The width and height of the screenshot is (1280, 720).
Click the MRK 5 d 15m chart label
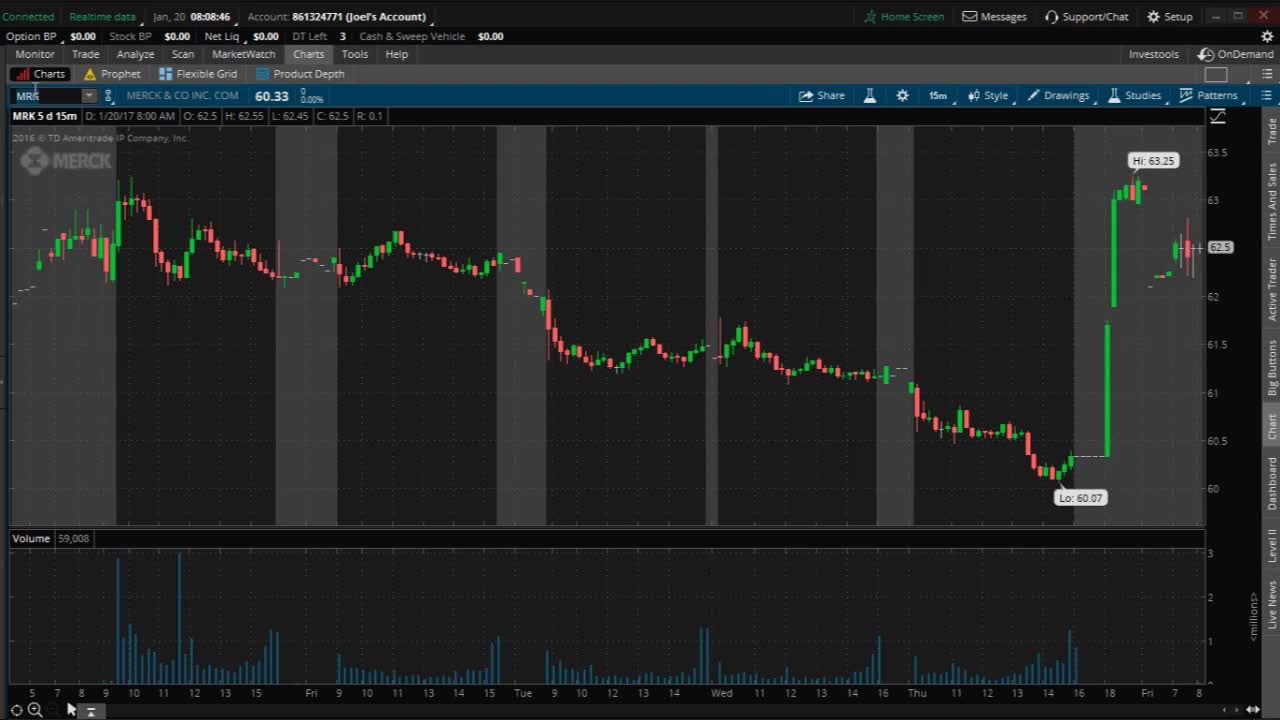pos(44,116)
